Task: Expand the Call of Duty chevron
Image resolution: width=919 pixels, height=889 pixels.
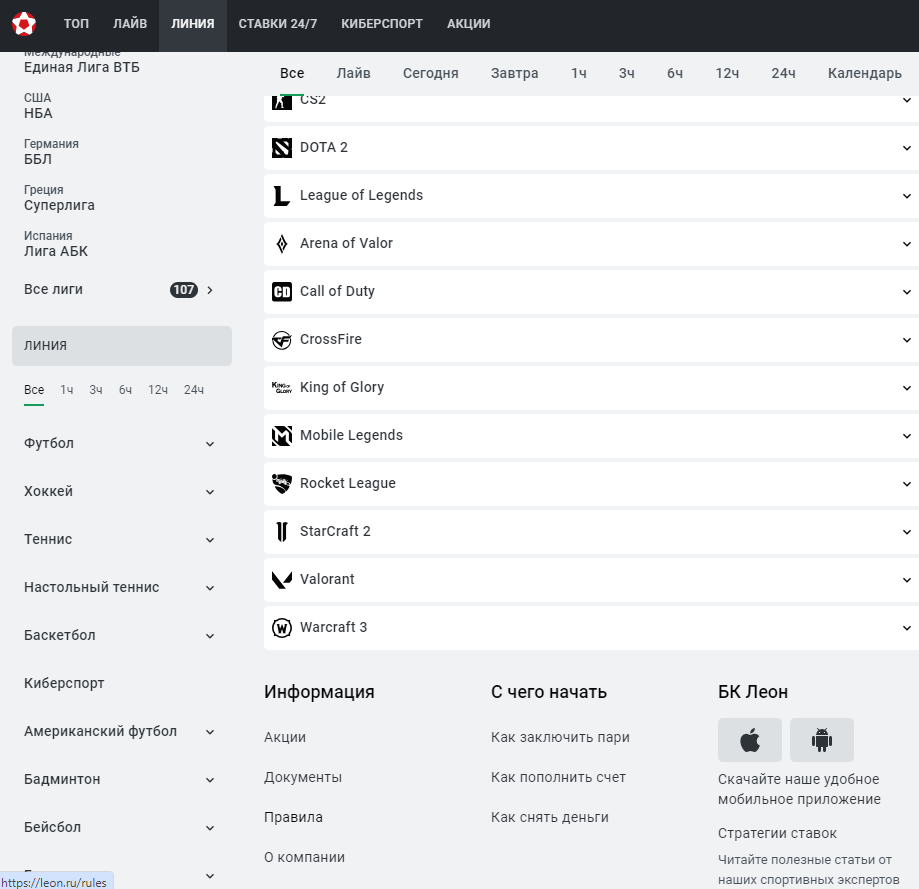Action: point(906,292)
